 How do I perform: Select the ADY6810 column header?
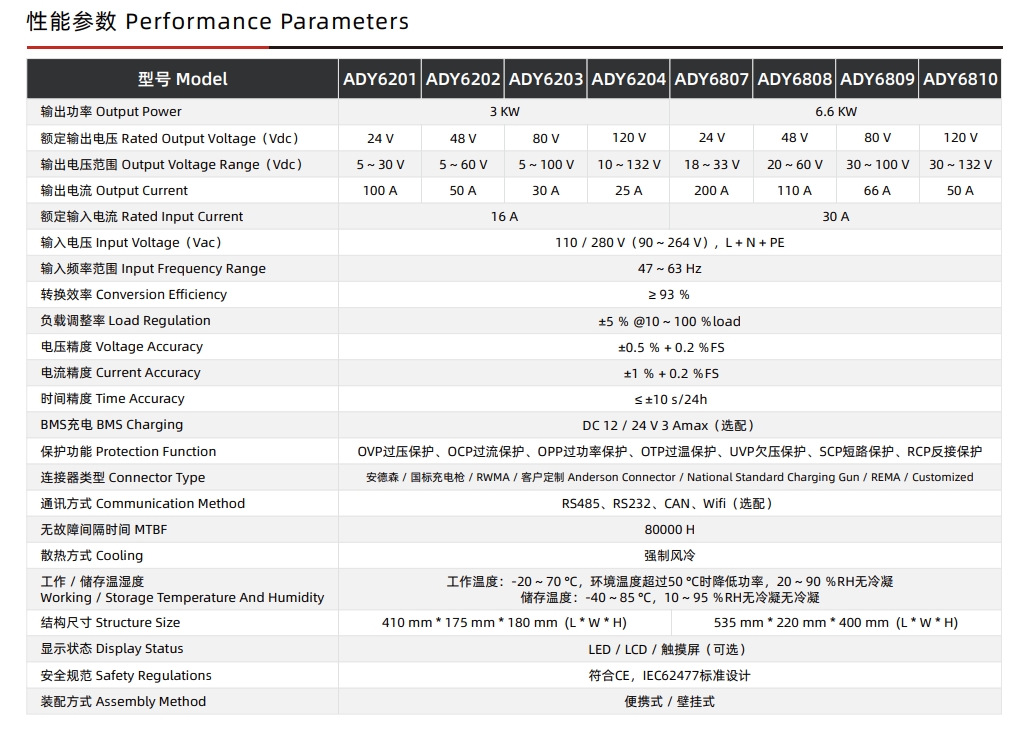pos(960,79)
